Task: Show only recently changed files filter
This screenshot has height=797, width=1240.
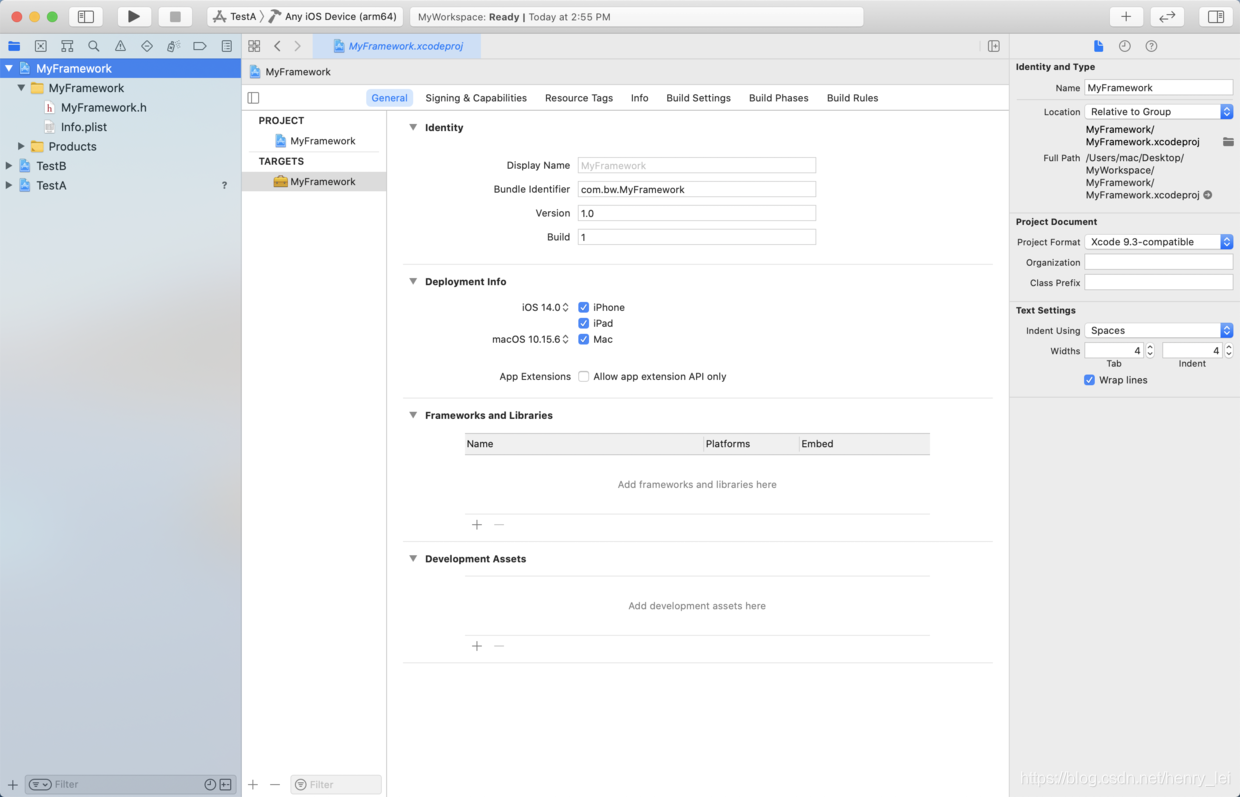Action: click(210, 785)
